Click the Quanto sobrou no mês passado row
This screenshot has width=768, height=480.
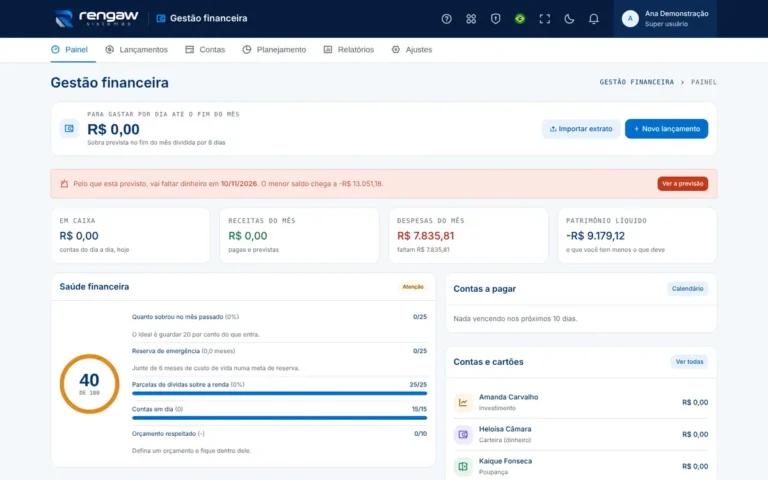coord(279,325)
